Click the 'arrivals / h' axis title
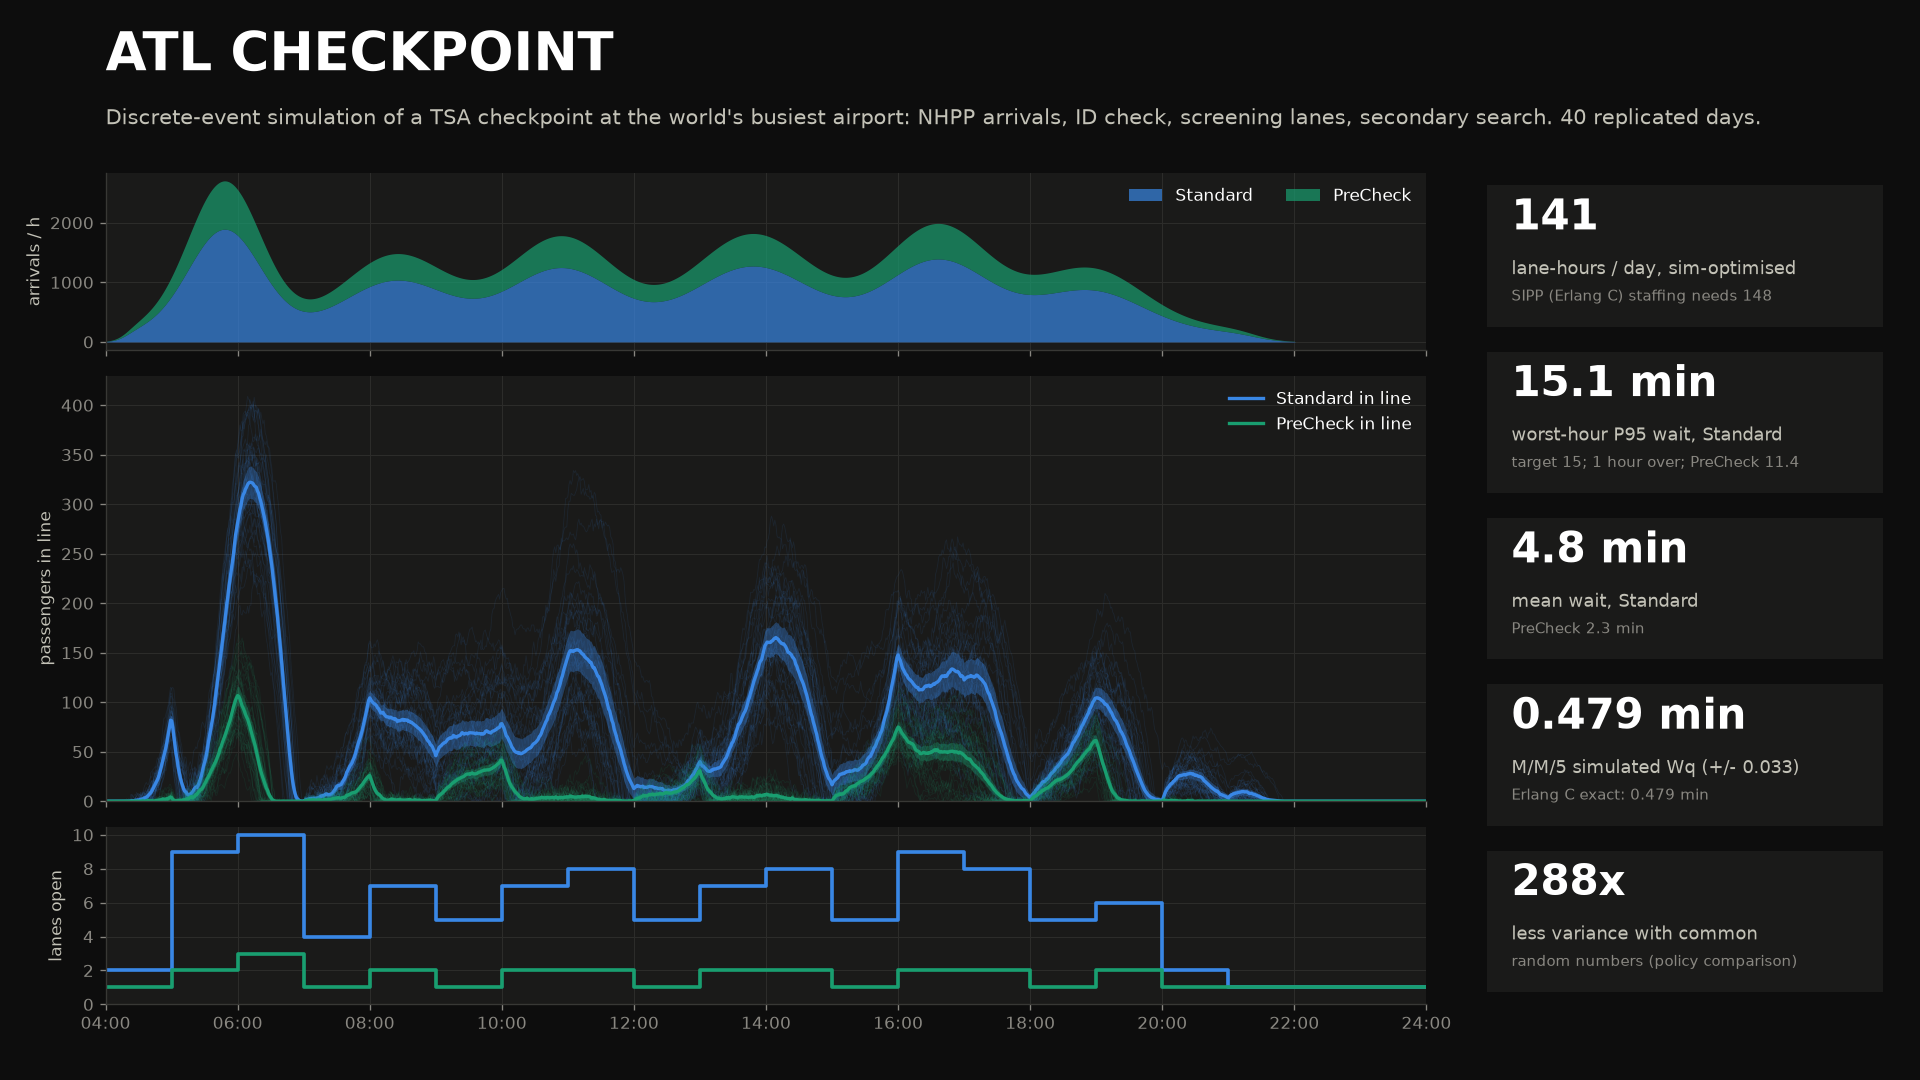Image resolution: width=1920 pixels, height=1080 pixels. pos(34,261)
